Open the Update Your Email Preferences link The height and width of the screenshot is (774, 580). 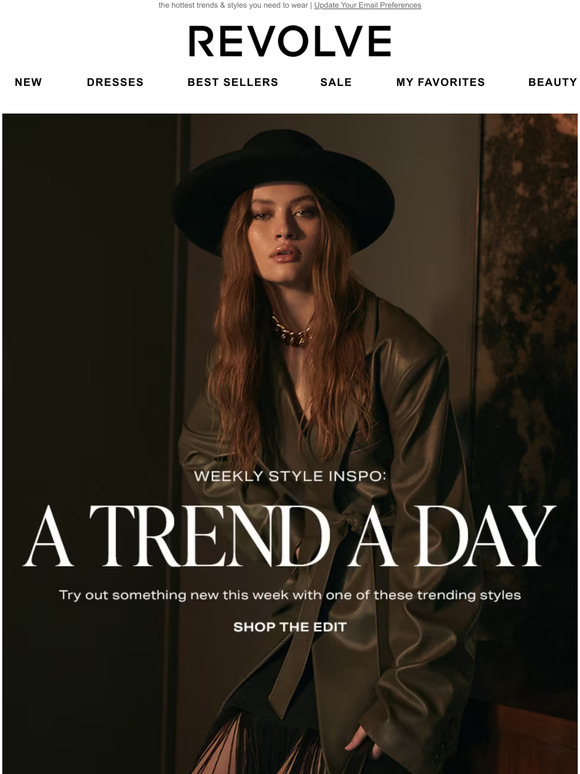(367, 5)
